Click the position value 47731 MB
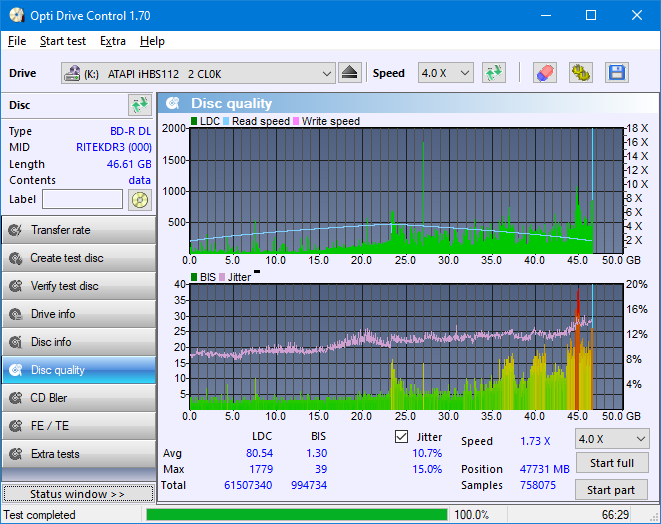Screen dimensions: 661x524 point(545,469)
